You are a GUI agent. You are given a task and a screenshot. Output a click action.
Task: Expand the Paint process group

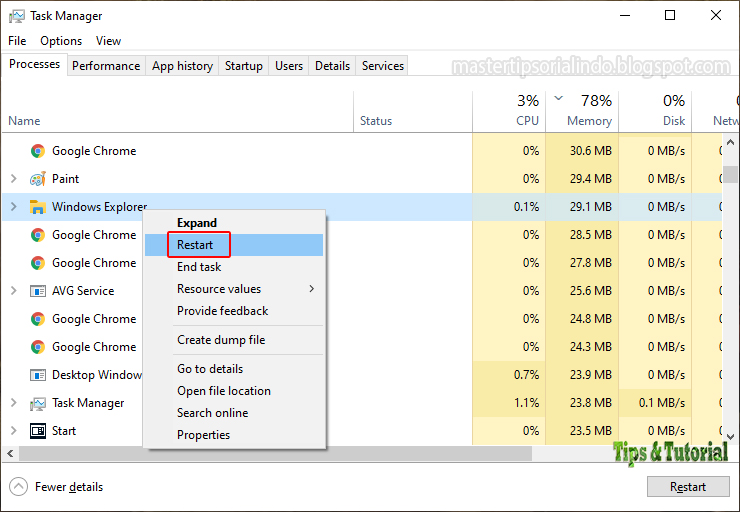coord(14,179)
